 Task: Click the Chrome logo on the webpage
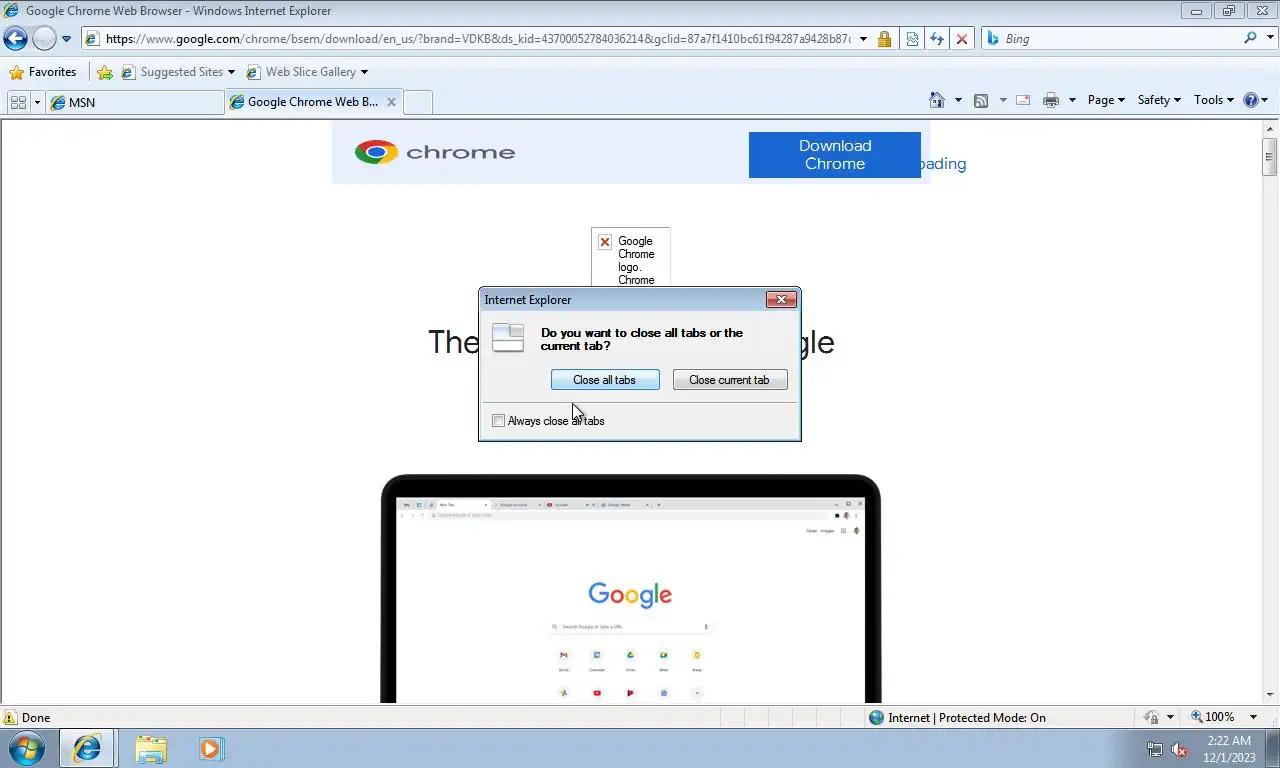[x=435, y=152]
